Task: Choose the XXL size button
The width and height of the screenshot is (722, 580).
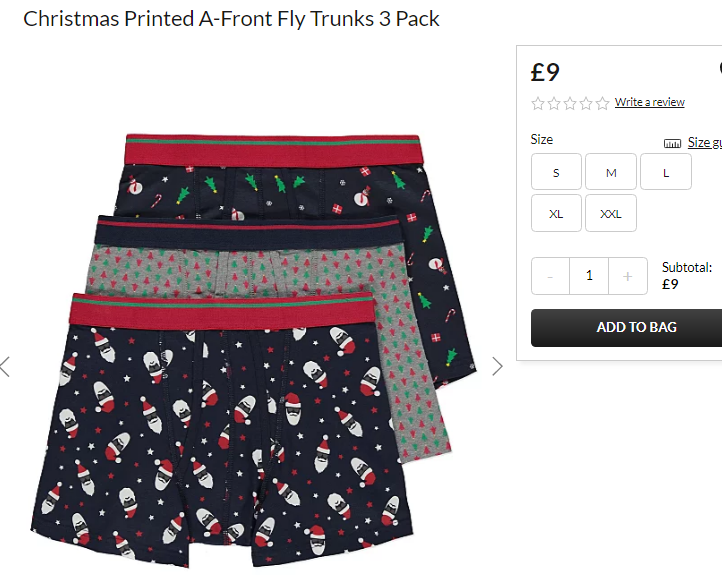Action: click(611, 213)
